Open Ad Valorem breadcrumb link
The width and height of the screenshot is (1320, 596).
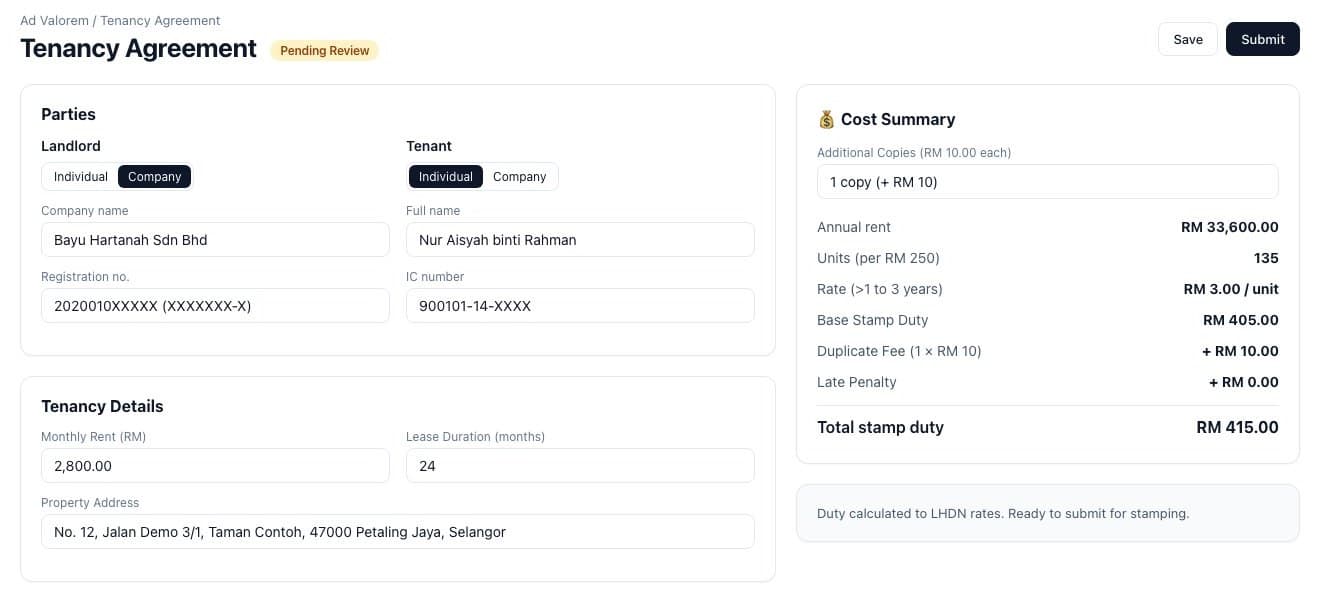54,20
